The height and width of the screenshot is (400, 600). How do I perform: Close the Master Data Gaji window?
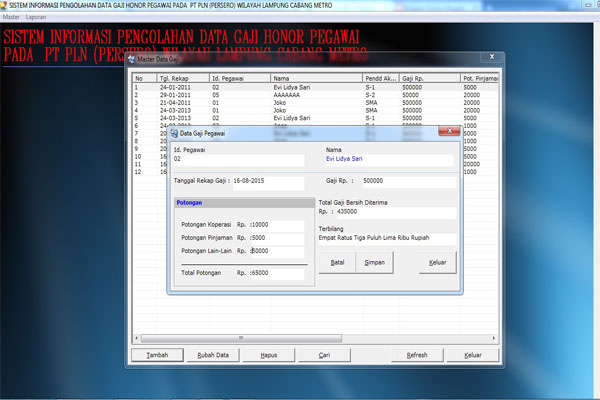(x=492, y=57)
